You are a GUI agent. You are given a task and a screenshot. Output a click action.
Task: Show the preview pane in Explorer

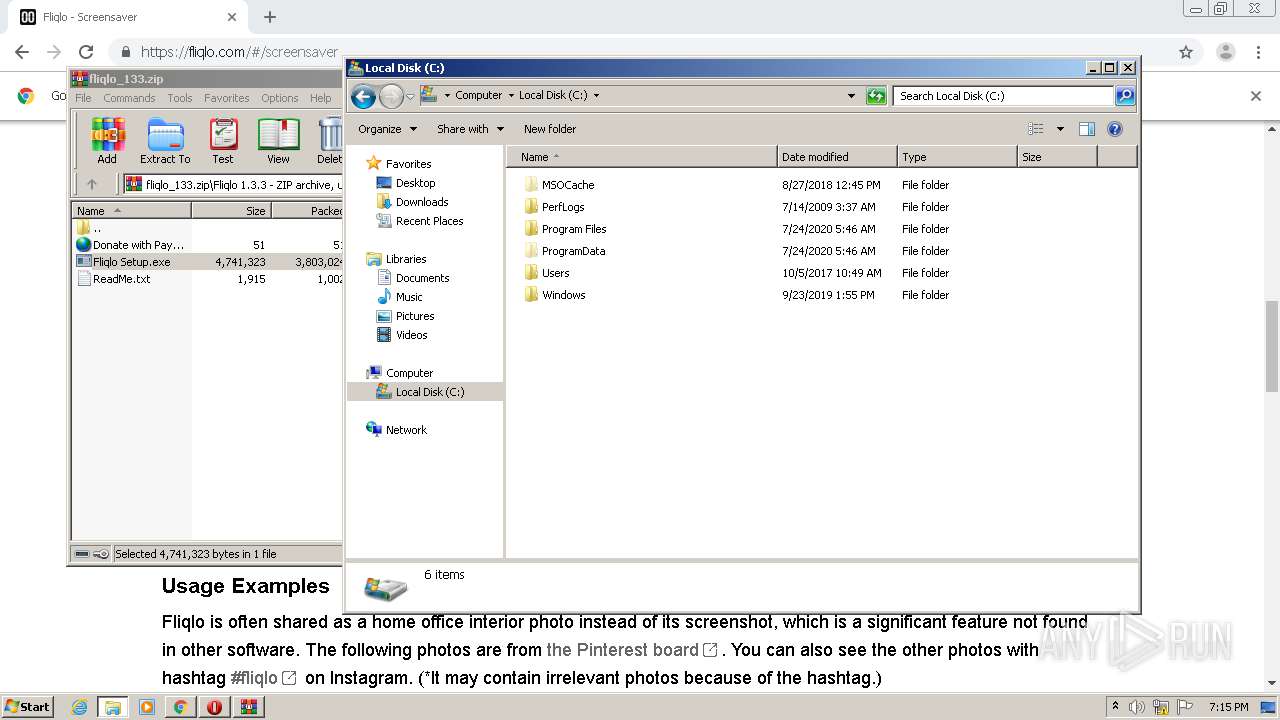(1087, 129)
